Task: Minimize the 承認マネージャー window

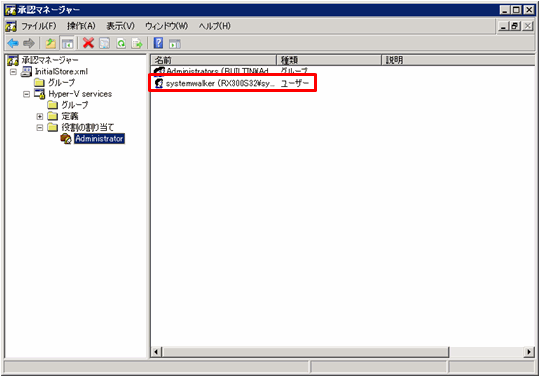Action: click(505, 10)
